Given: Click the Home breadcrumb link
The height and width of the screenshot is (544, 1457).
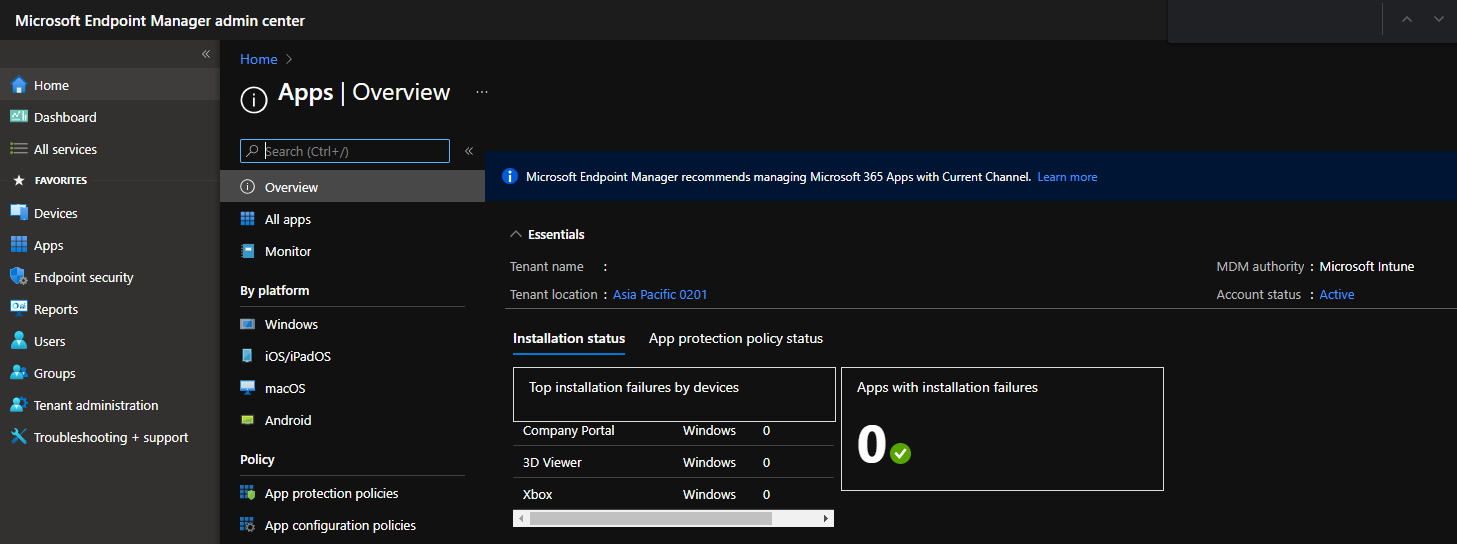Looking at the screenshot, I should (x=258, y=59).
